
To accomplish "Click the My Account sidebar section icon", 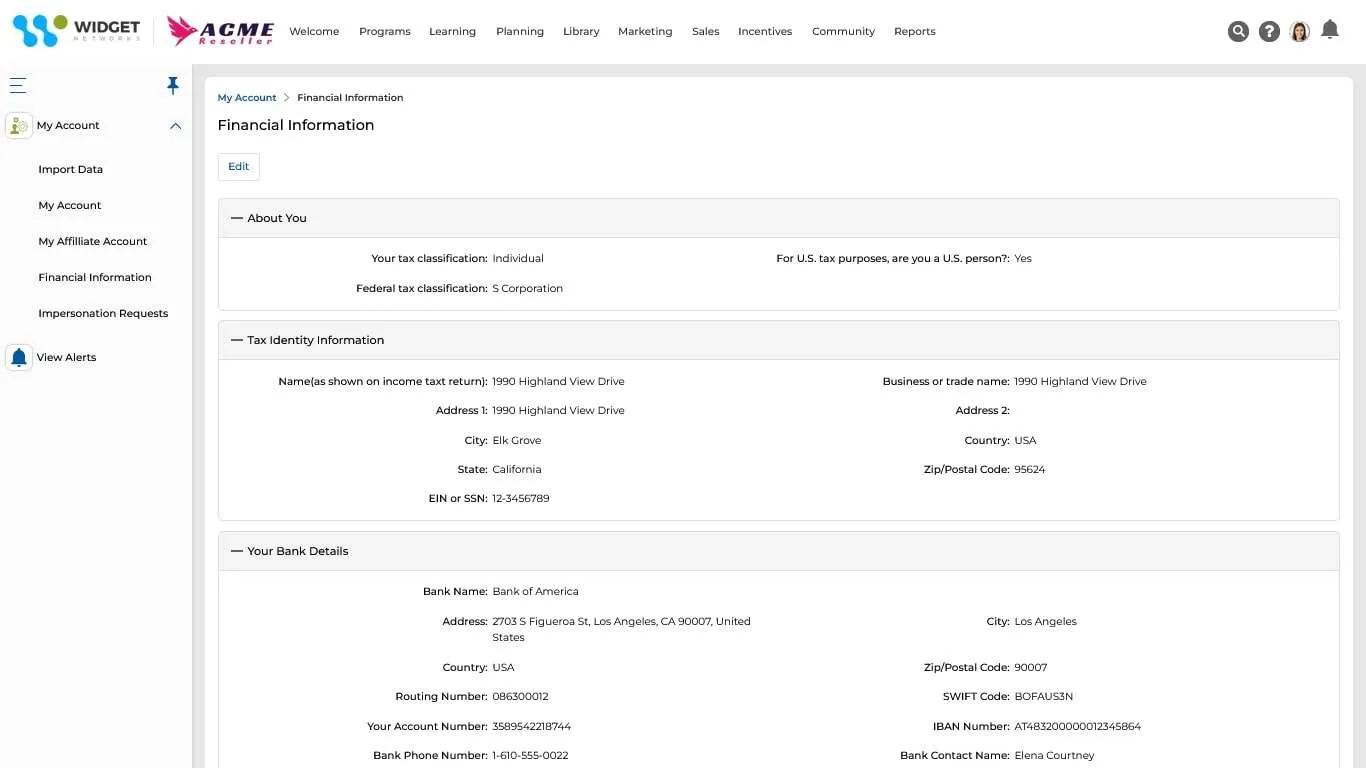I will [19, 126].
